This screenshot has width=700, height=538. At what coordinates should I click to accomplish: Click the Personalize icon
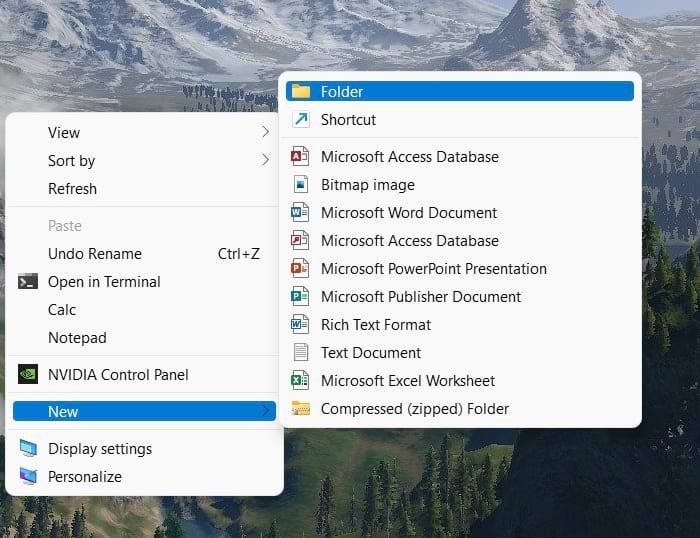point(28,477)
